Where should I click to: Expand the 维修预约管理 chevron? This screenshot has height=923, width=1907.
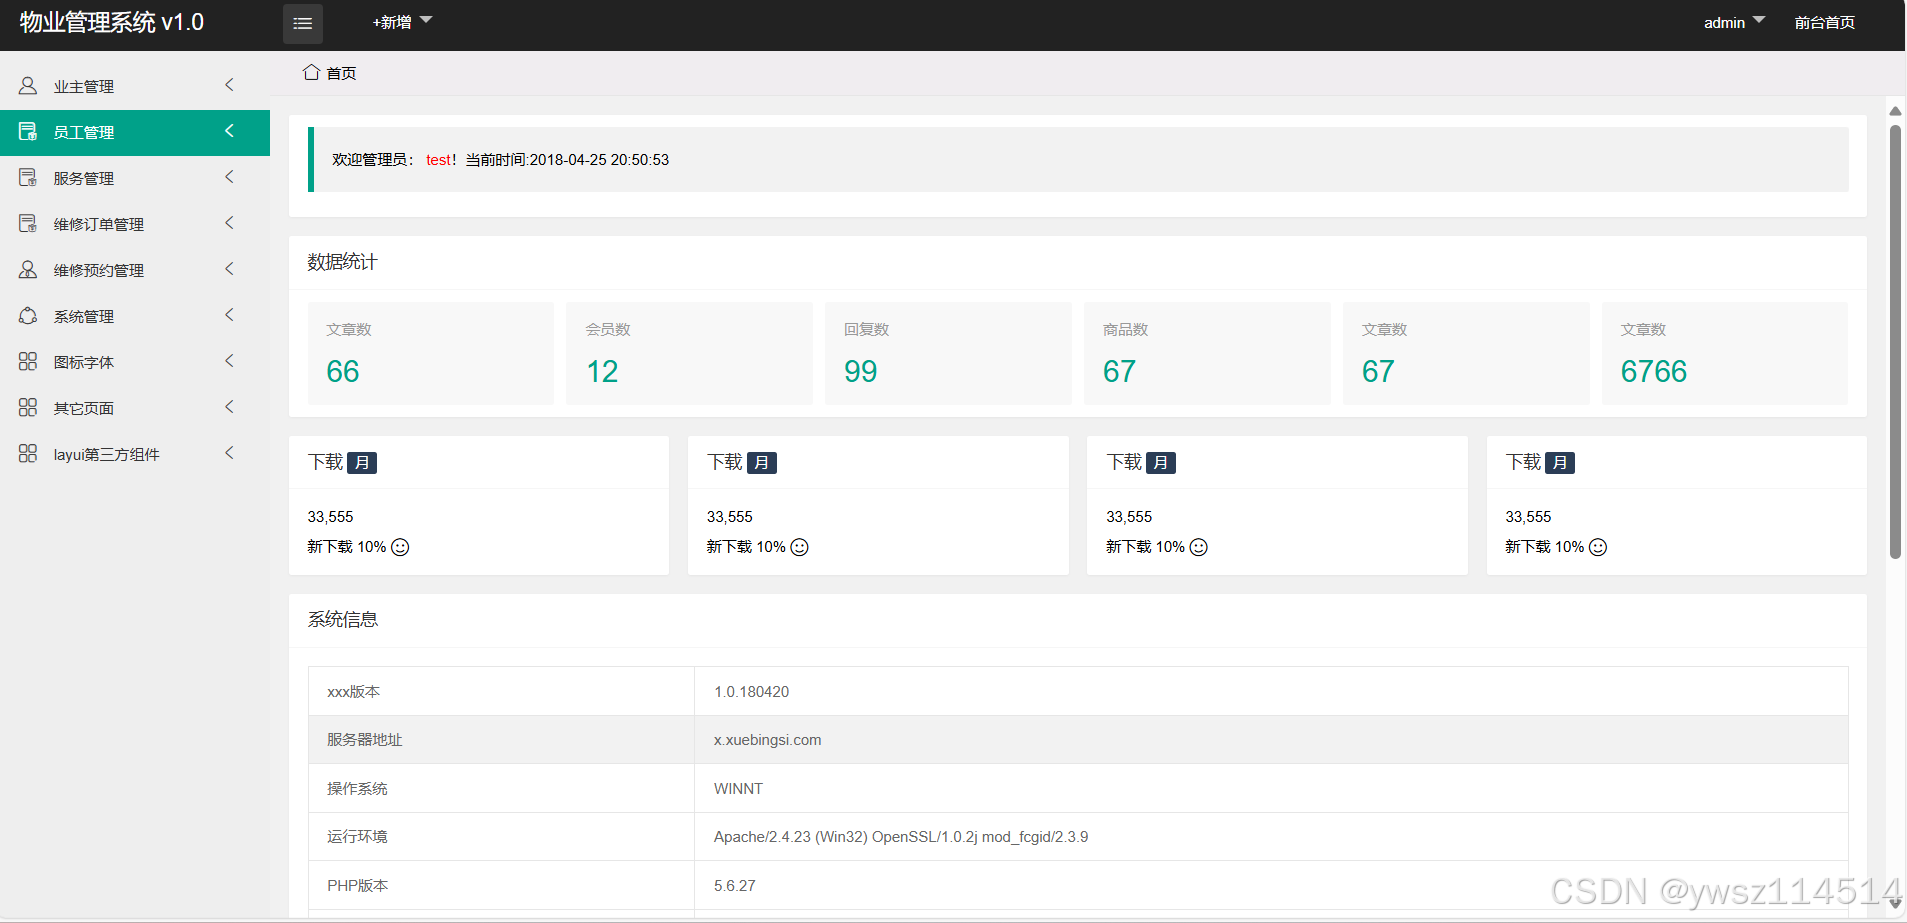pyautogui.click(x=229, y=269)
